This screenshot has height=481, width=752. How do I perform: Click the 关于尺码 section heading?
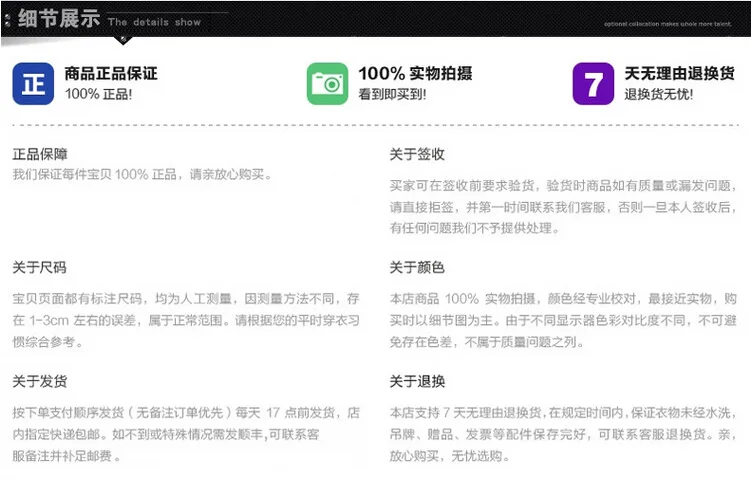tap(40, 268)
